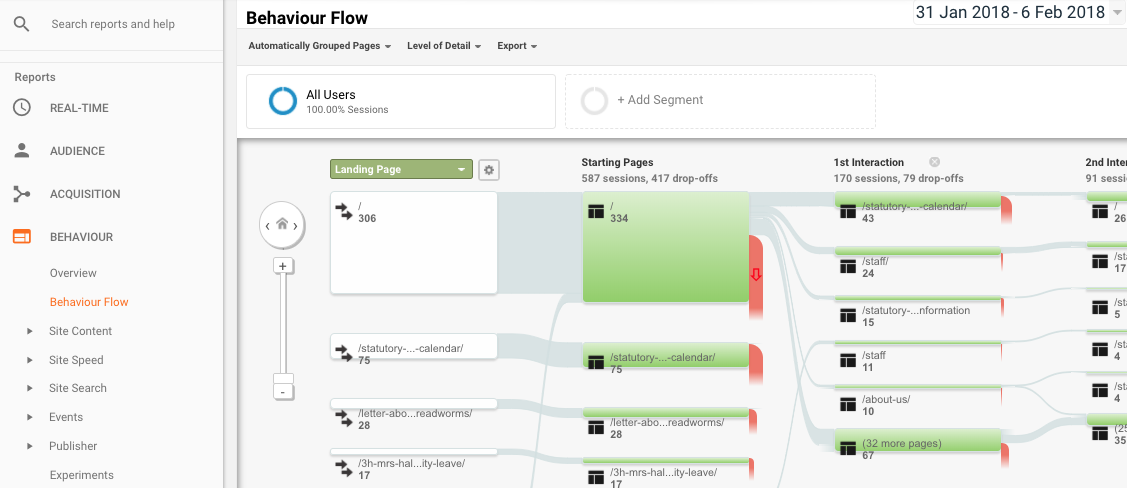
Task: Open Audience reports person icon
Action: pos(22,151)
